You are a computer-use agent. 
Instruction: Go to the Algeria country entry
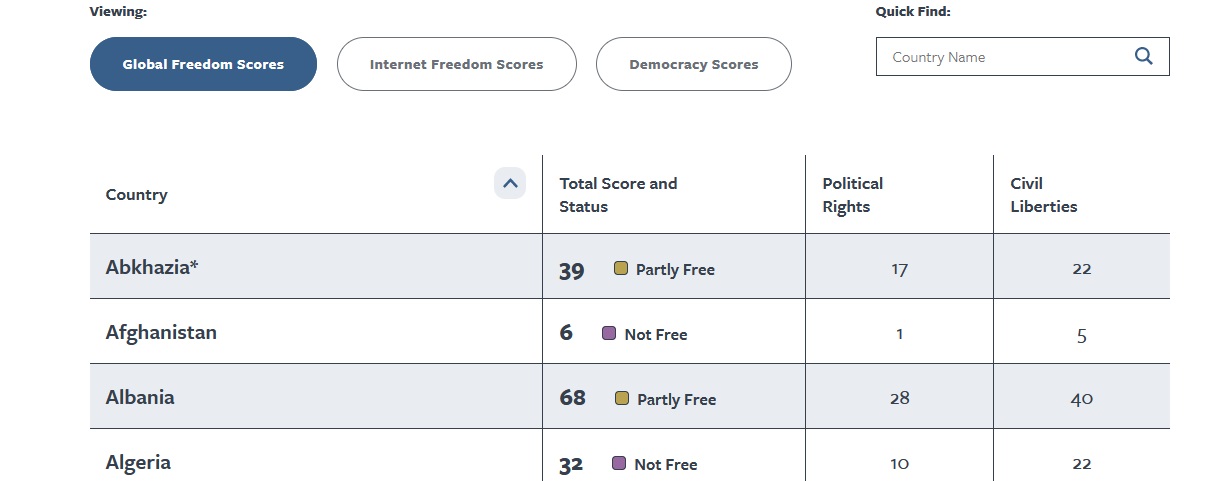(138, 462)
